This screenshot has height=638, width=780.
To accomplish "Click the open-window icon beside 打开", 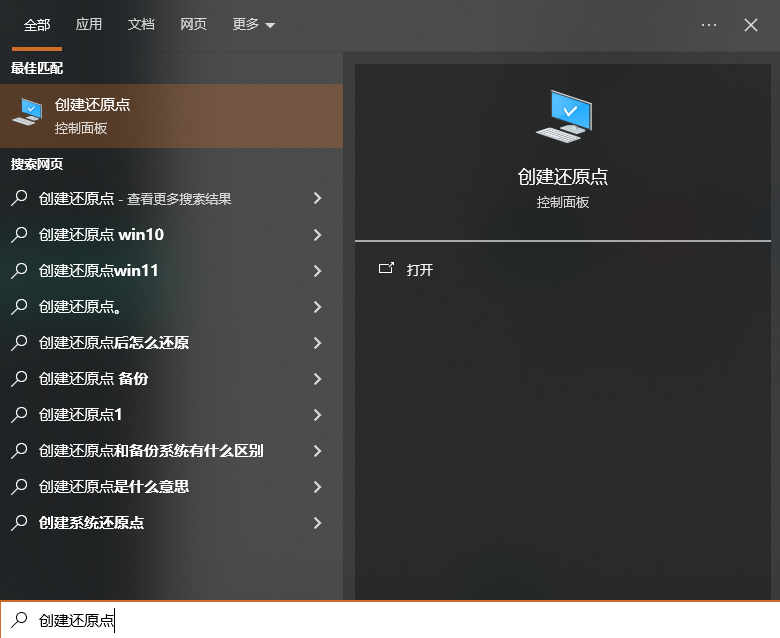I will (386, 269).
